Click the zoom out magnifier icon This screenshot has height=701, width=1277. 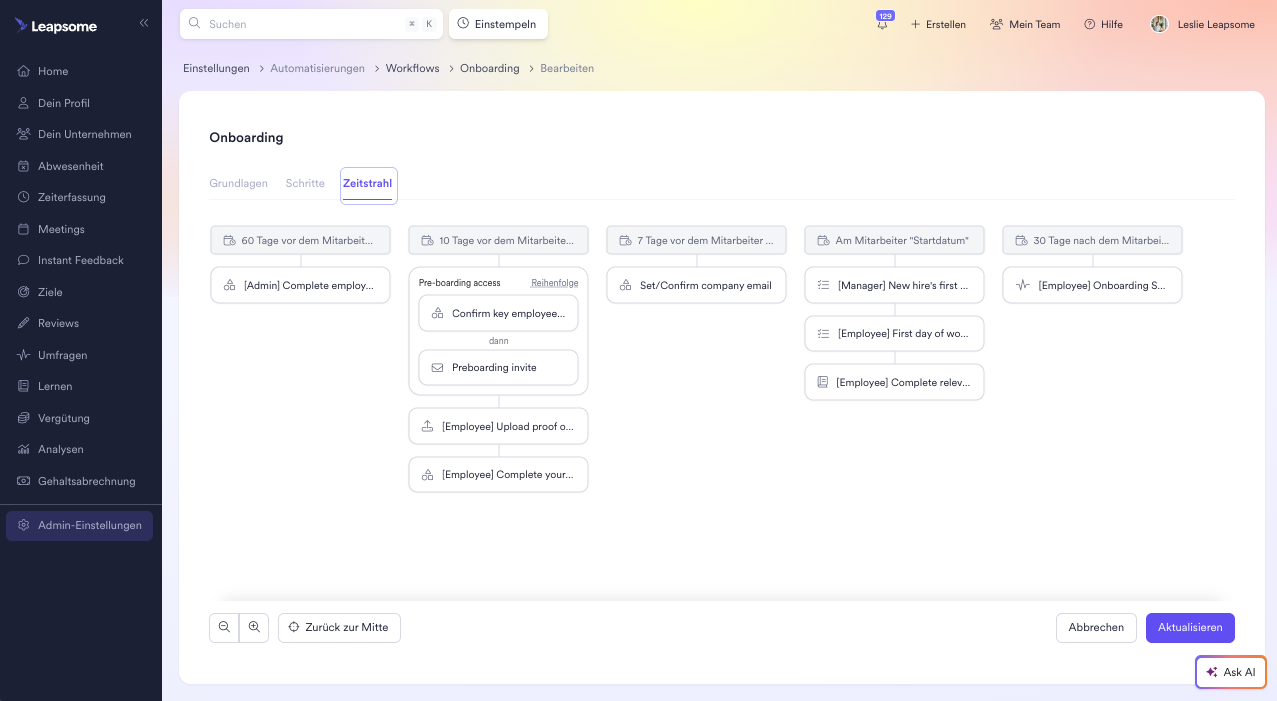click(x=224, y=627)
